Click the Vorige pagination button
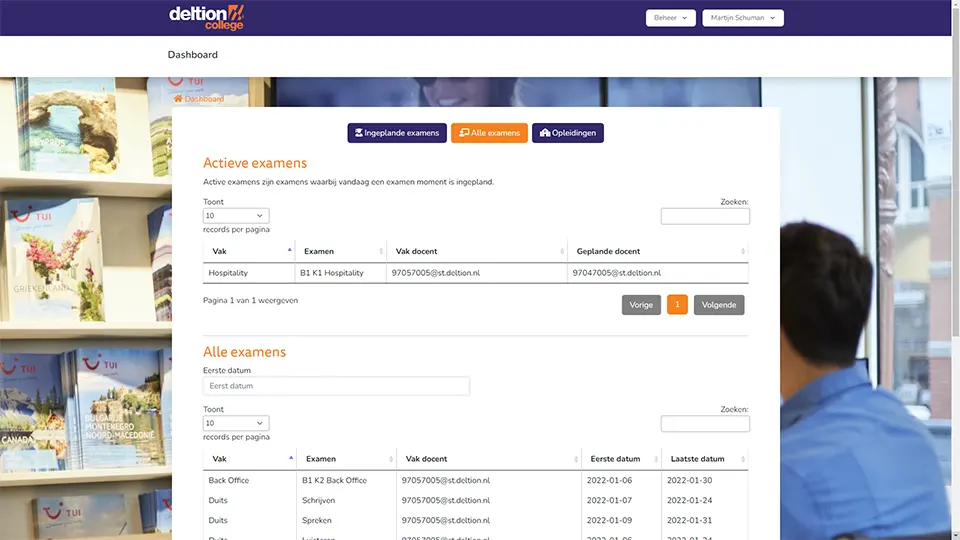 (x=641, y=305)
